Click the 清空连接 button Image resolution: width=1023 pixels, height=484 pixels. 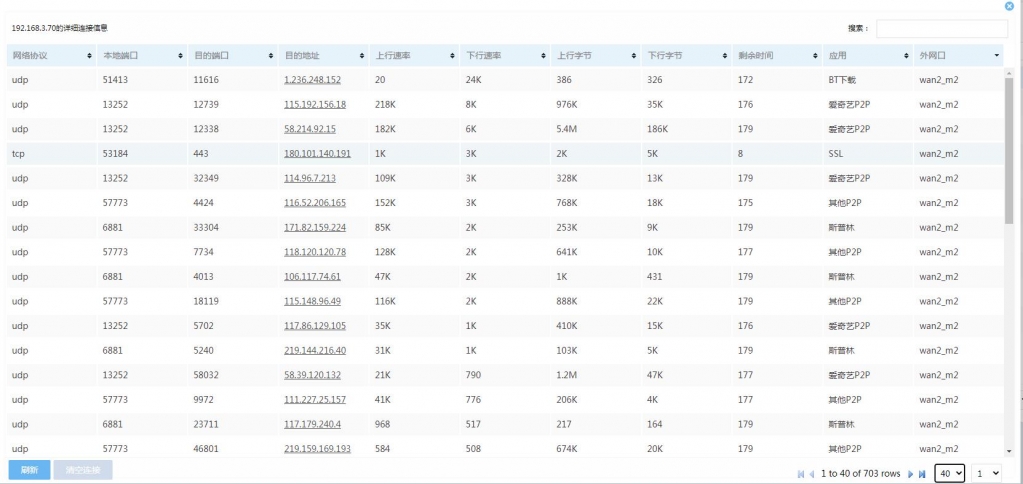[x=83, y=470]
